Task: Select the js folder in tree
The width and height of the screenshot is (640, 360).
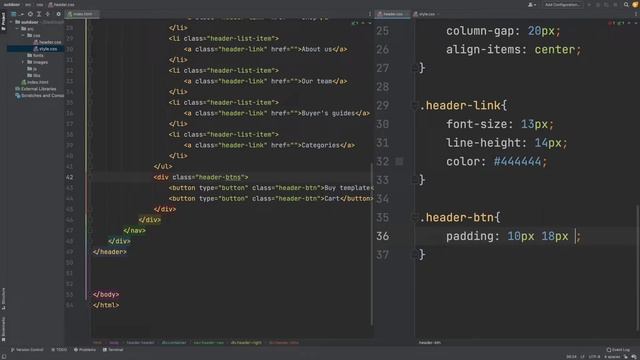Action: click(x=32, y=69)
